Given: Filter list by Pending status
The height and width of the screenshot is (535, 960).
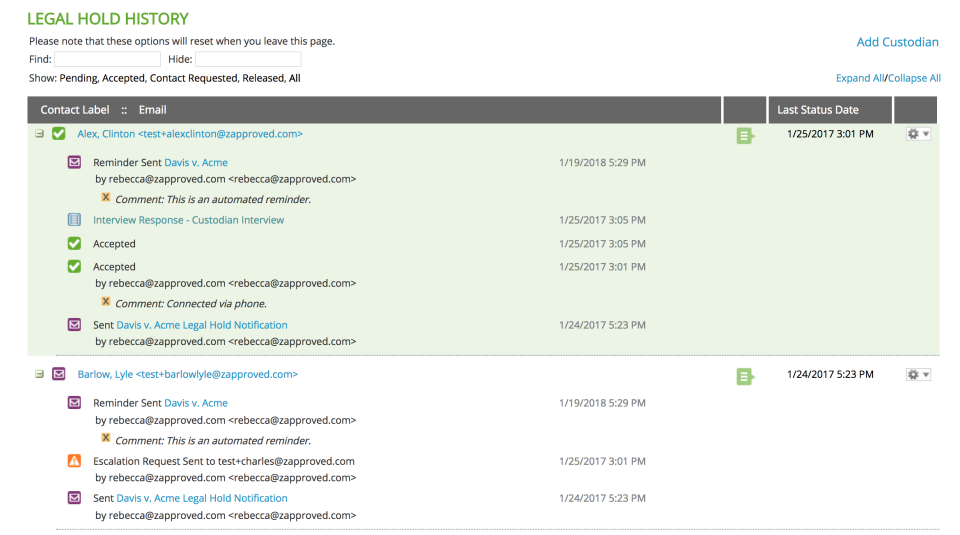Looking at the screenshot, I should [78, 78].
